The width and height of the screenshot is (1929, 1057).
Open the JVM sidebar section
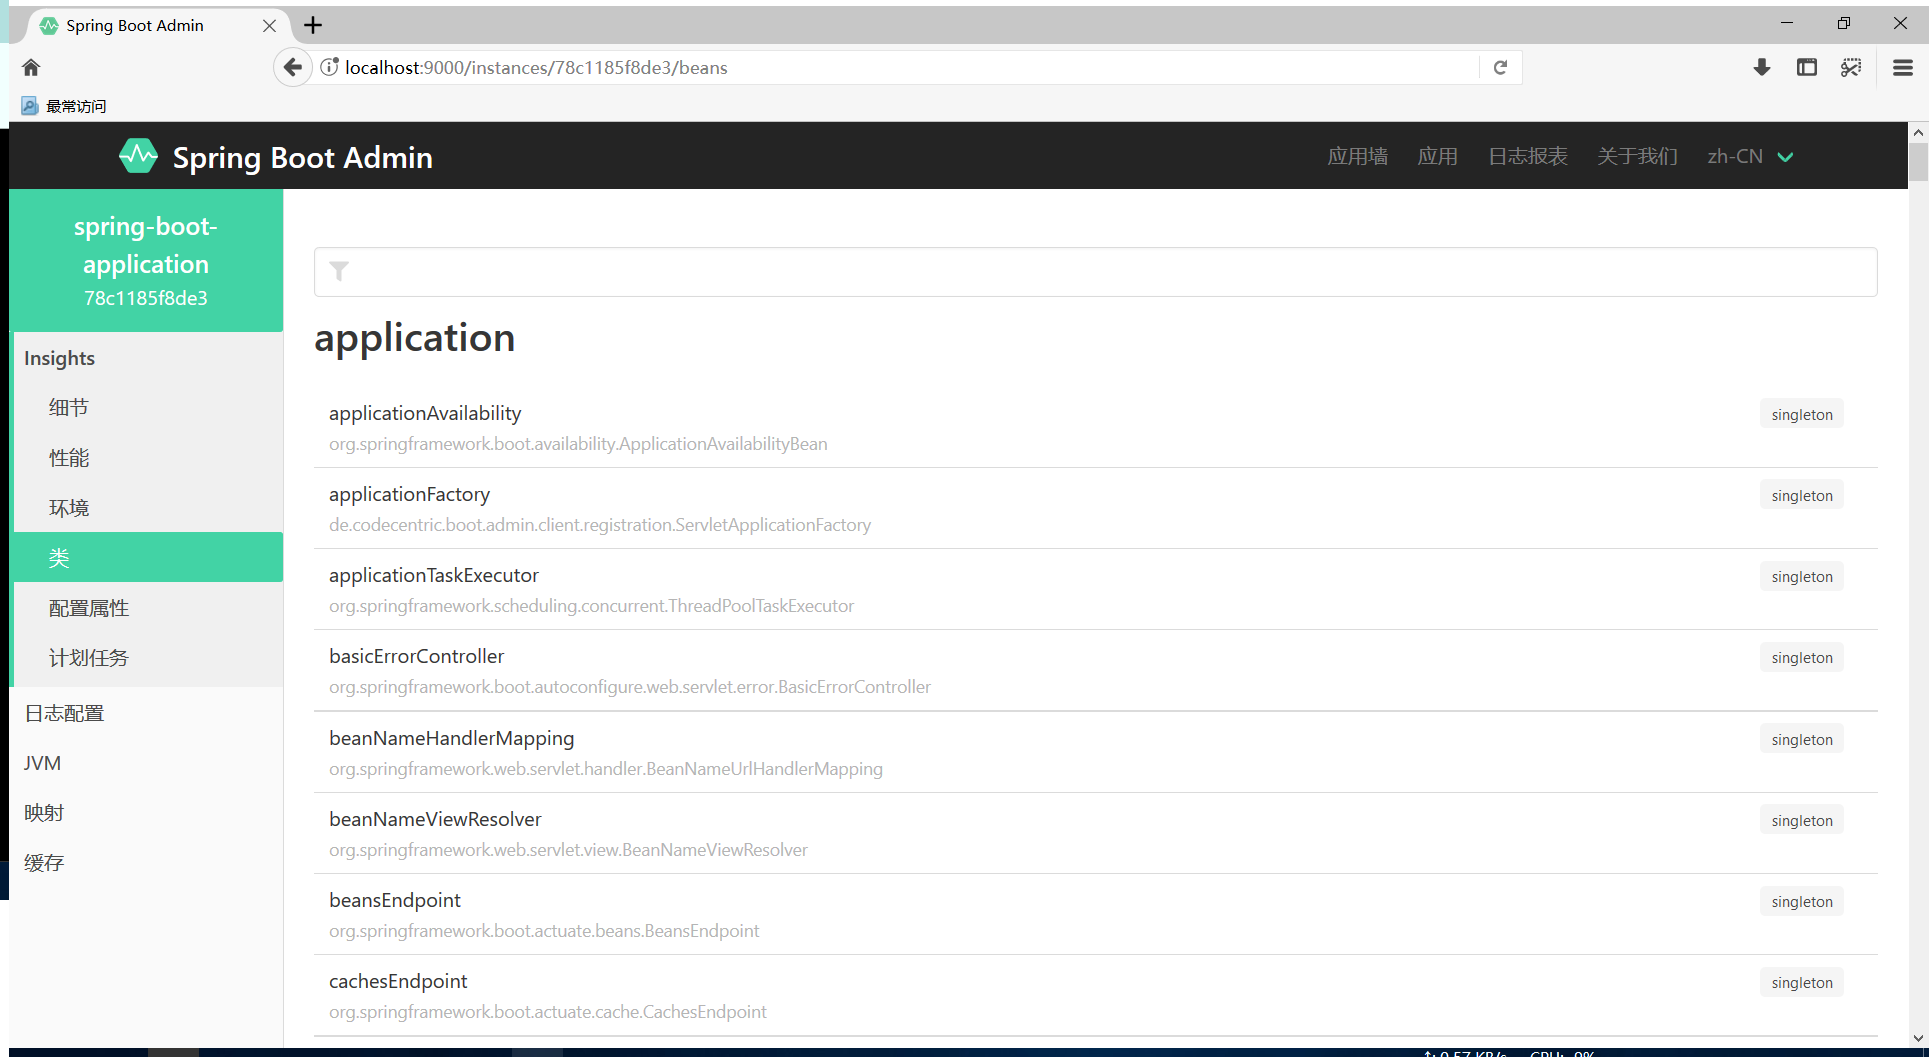point(148,763)
